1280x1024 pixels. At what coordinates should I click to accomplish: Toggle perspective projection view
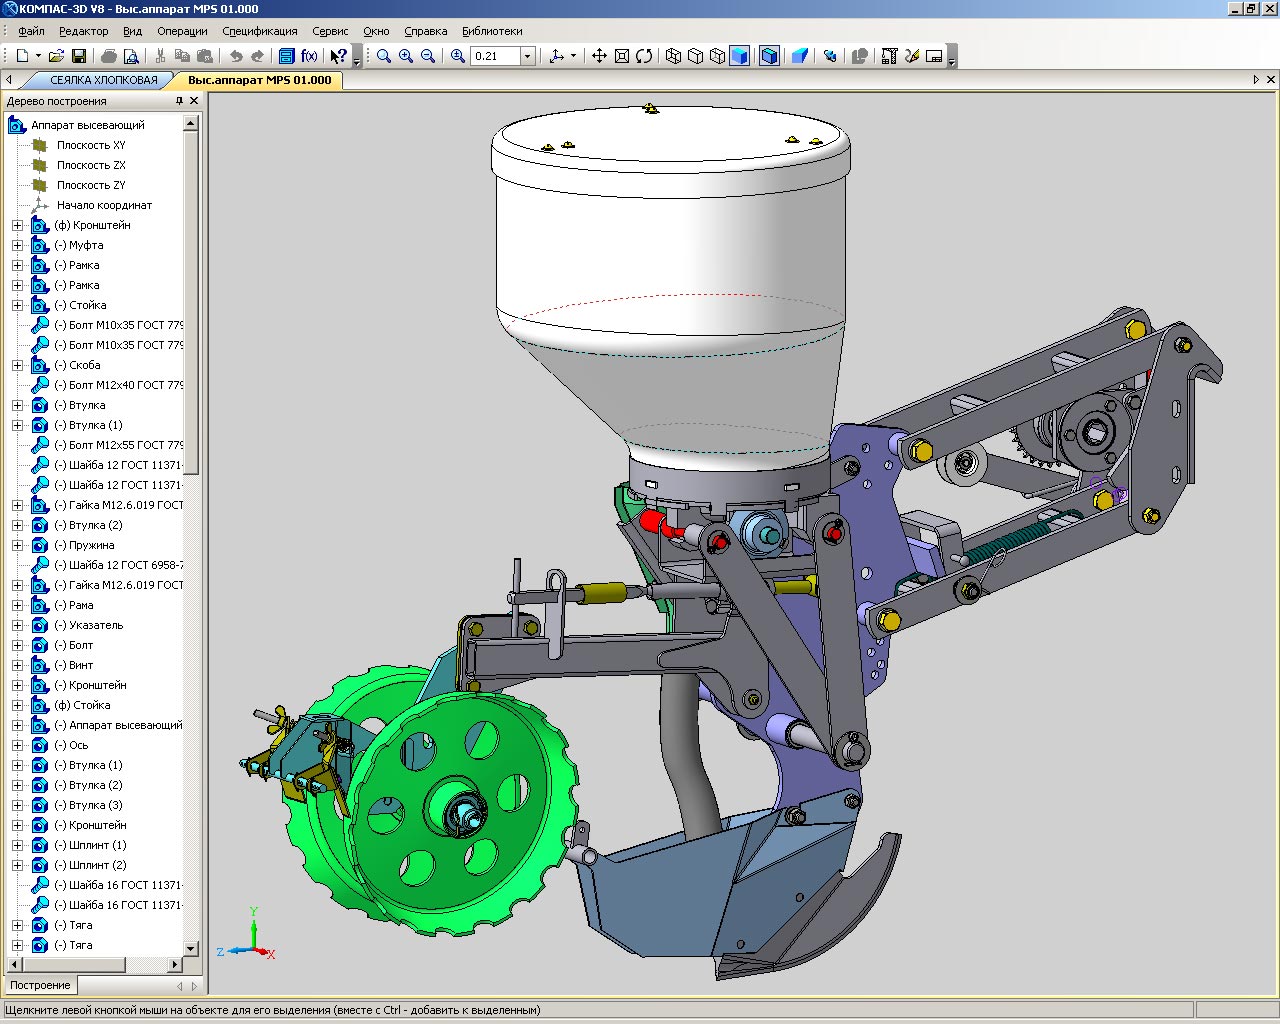tap(799, 56)
